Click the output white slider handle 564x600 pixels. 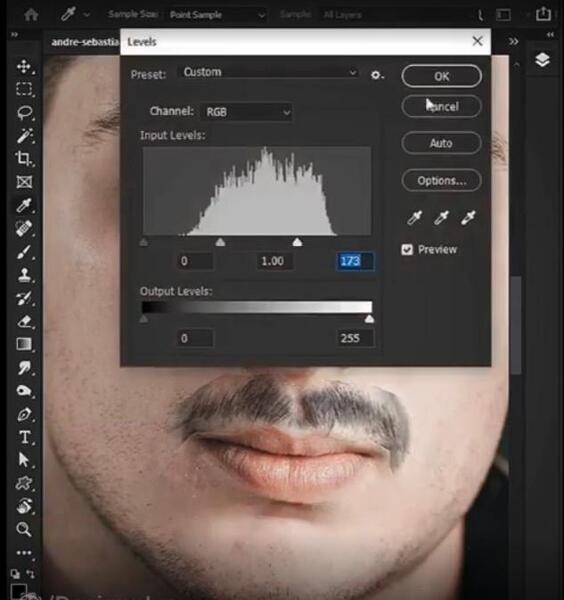click(x=369, y=319)
